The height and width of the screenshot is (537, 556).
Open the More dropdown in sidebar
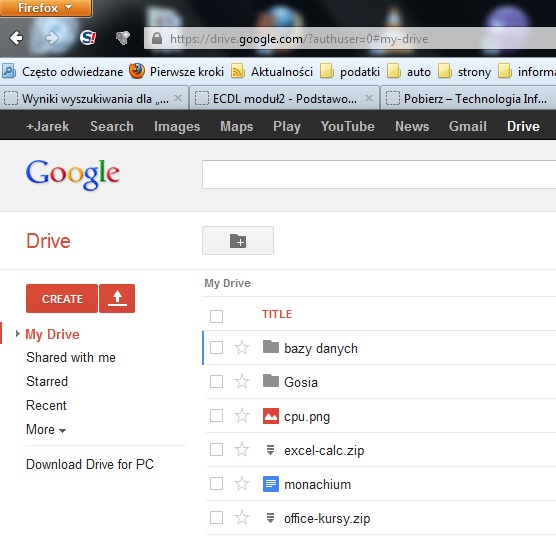46,430
